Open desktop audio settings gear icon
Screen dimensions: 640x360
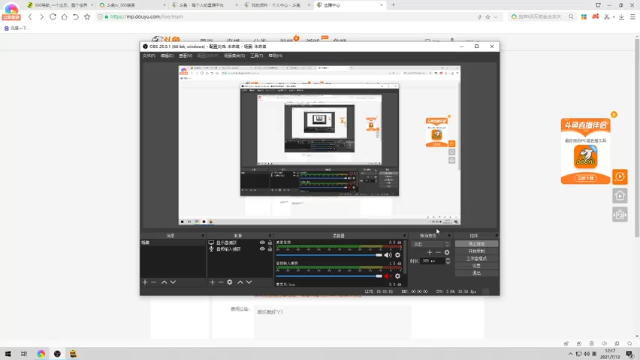(x=398, y=255)
